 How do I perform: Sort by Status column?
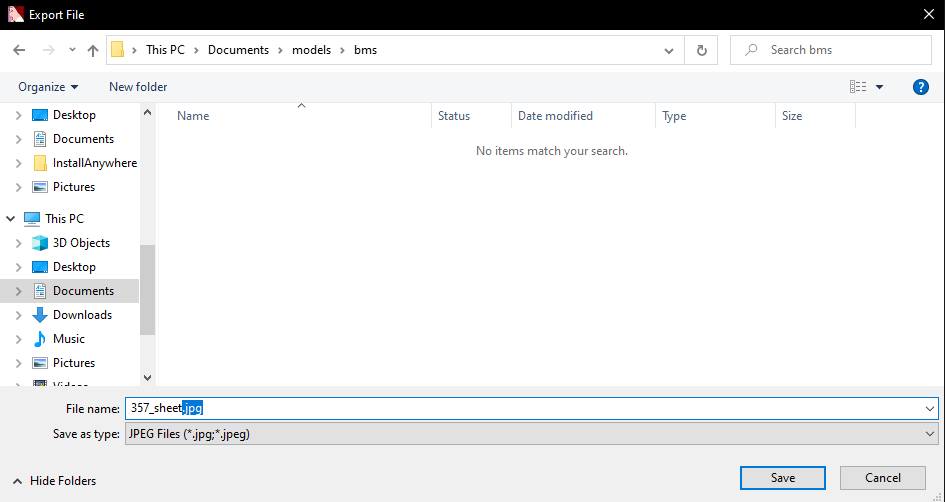(x=454, y=116)
